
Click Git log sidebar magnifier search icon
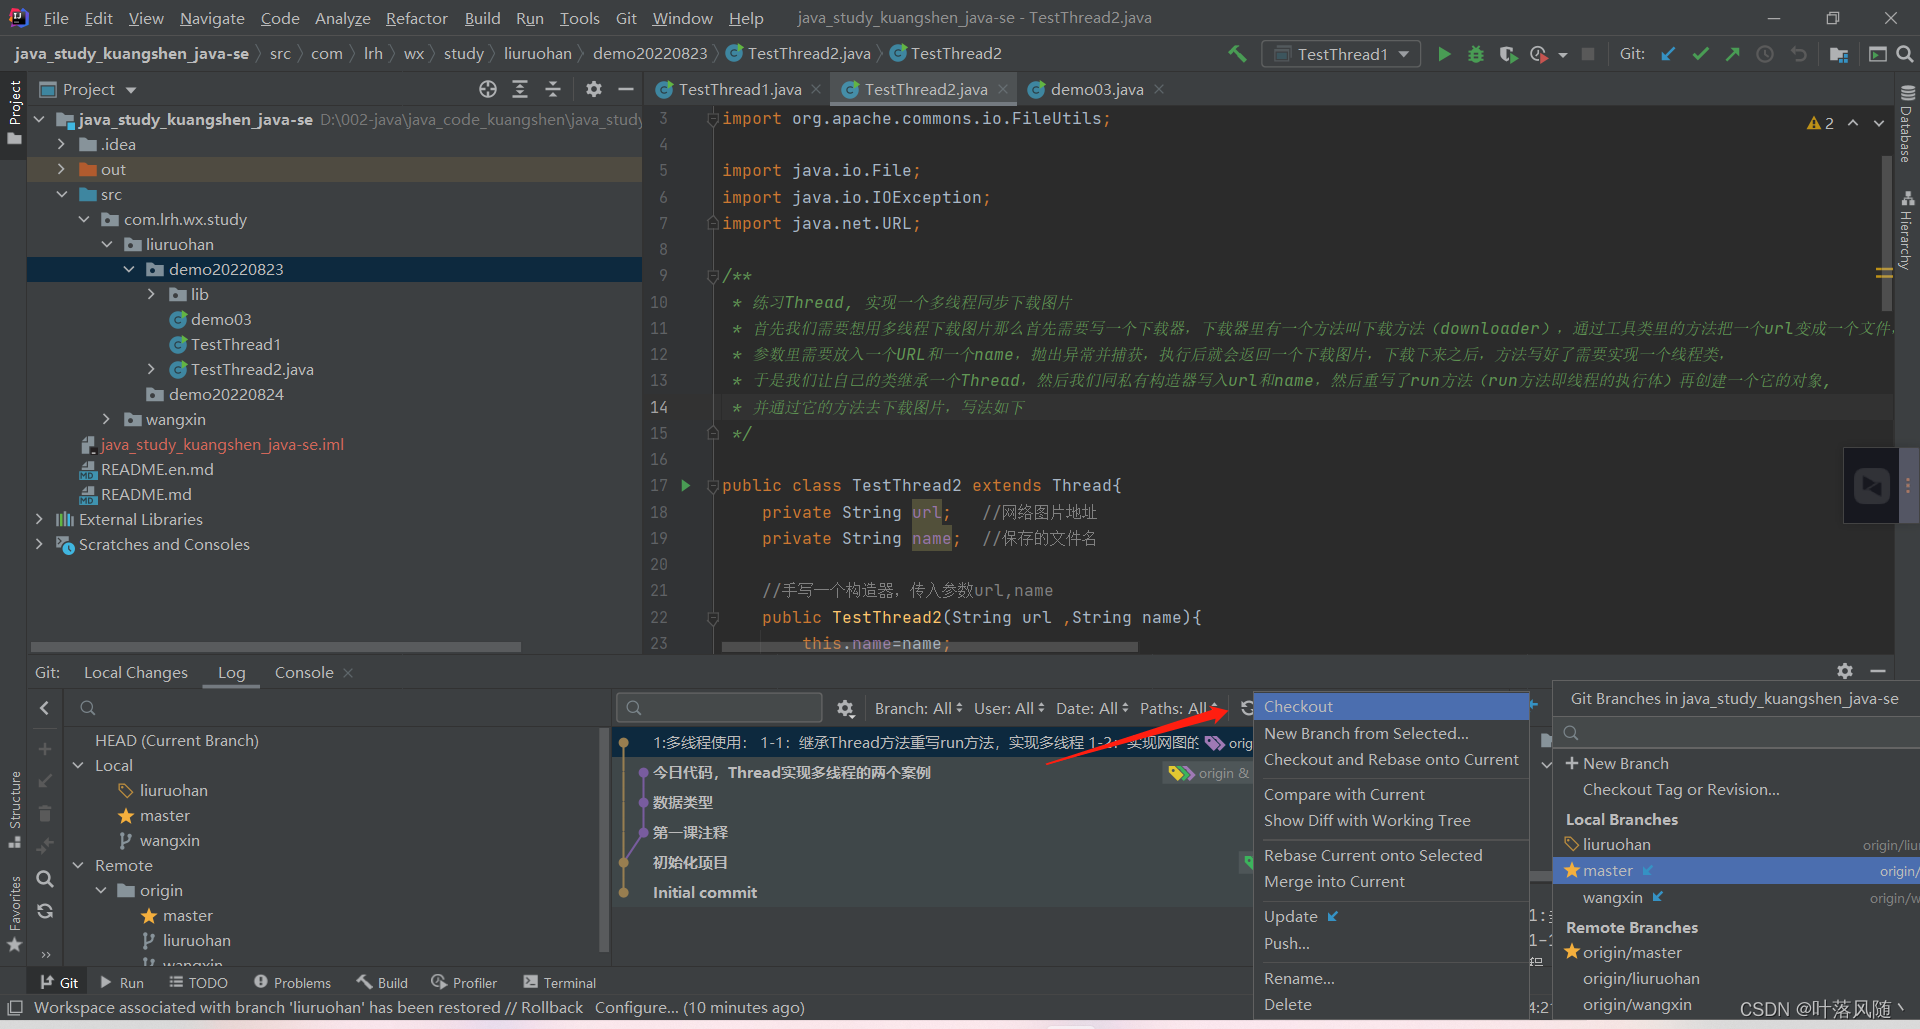point(44,878)
